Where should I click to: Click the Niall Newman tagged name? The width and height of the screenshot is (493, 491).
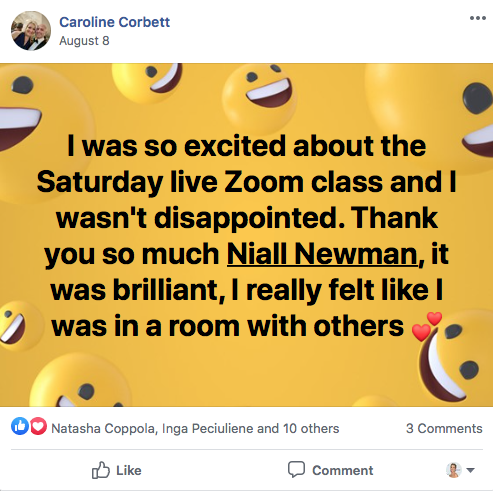[x=322, y=254]
